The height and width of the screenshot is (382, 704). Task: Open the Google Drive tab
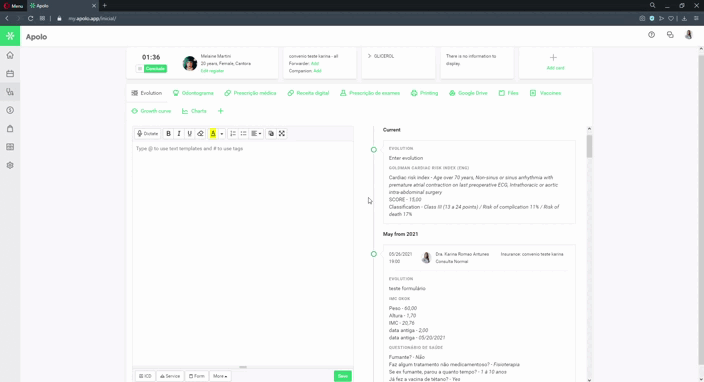point(468,93)
